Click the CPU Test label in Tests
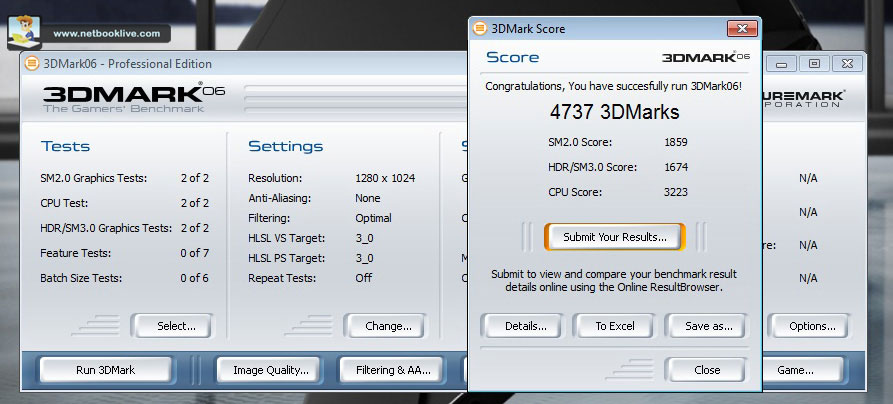893x404 pixels. point(64,203)
